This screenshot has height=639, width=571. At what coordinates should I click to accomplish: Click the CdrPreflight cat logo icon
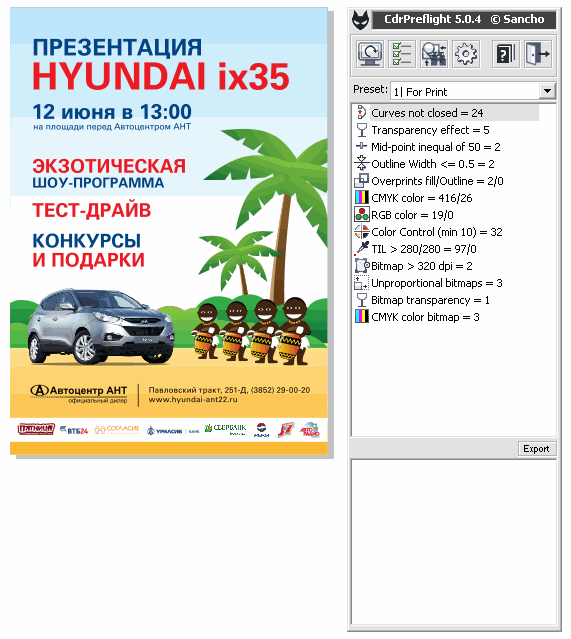point(361,20)
